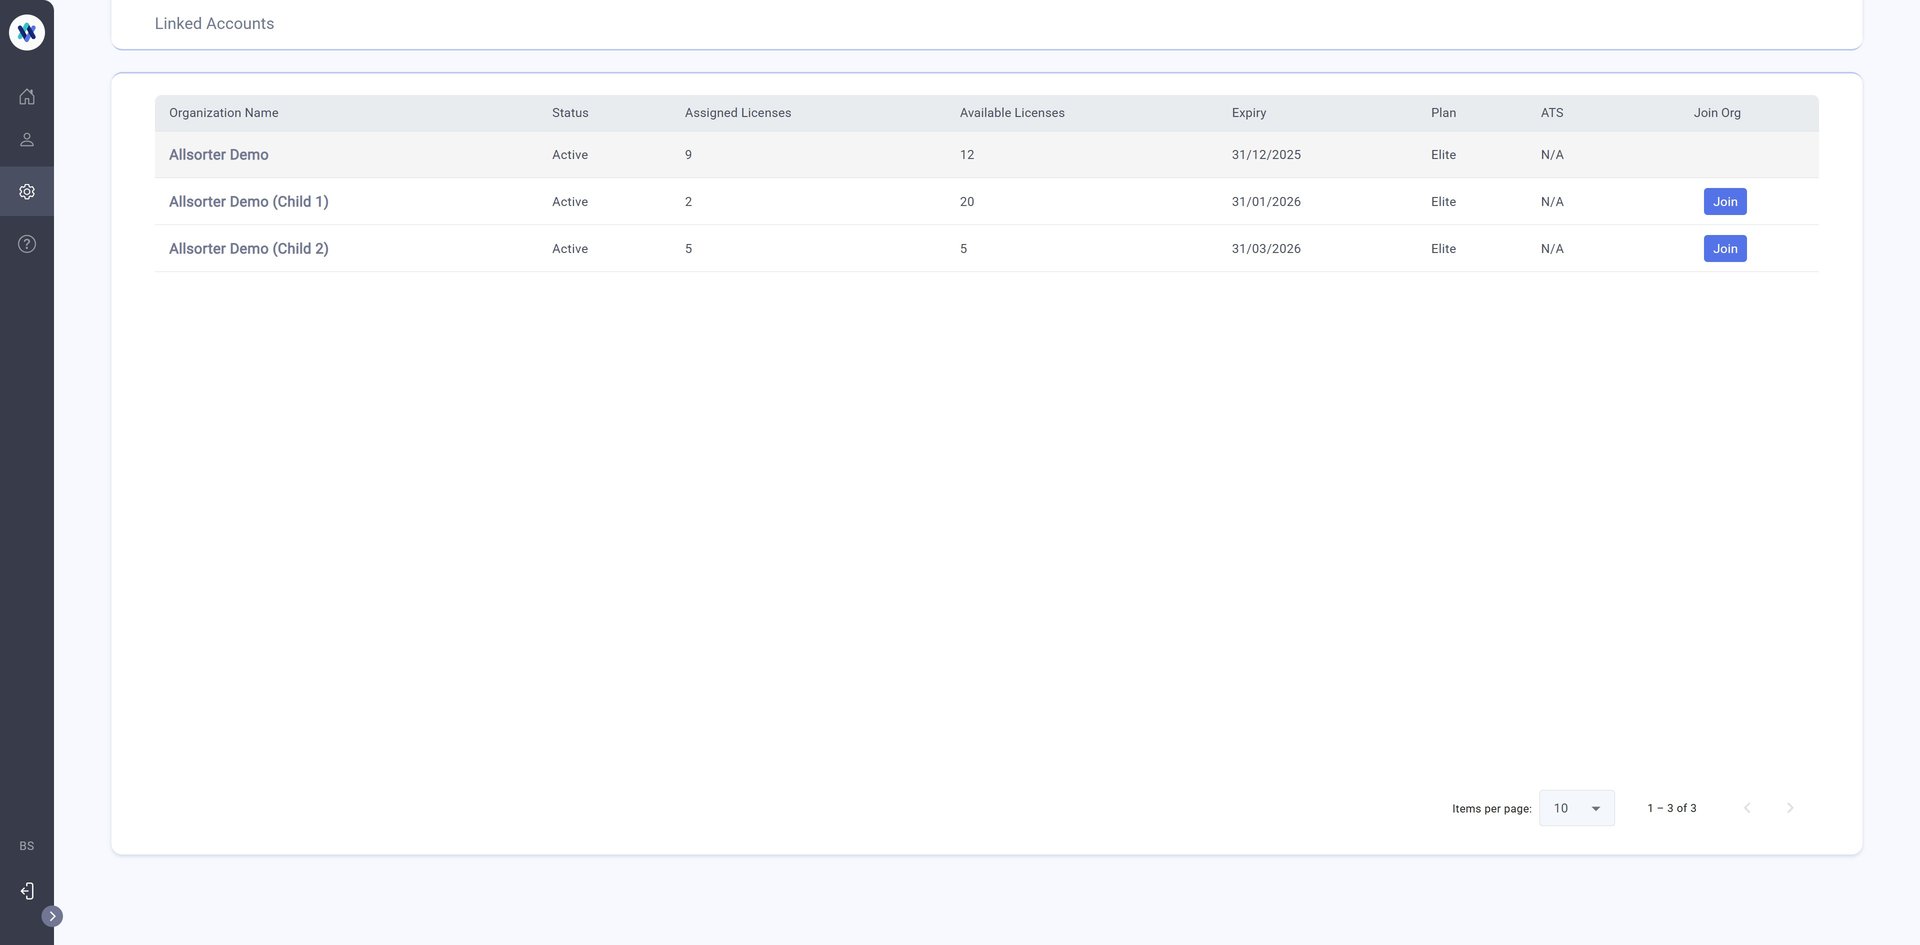Click the Assigned Licenses column header

[737, 113]
